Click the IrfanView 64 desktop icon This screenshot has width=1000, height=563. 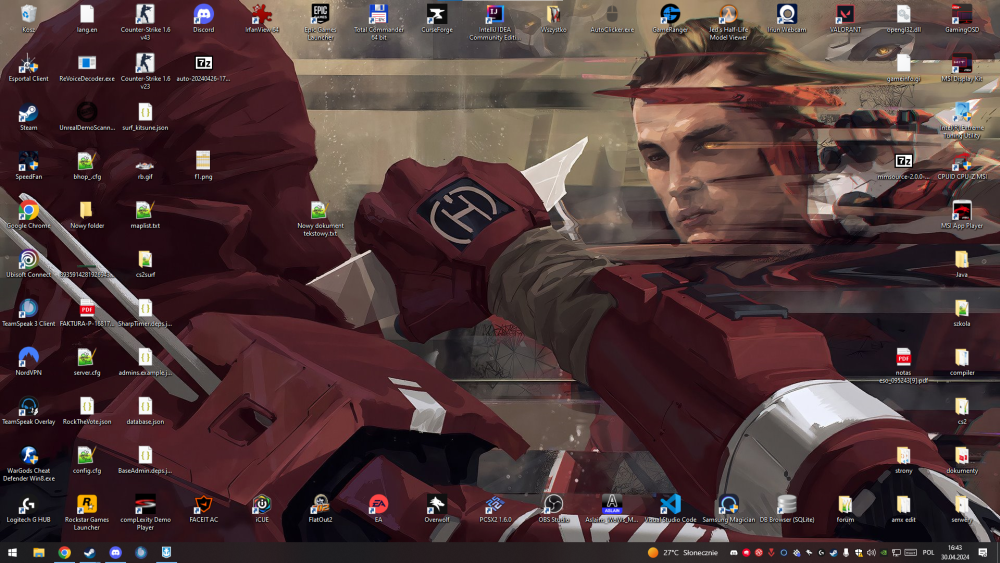[261, 18]
